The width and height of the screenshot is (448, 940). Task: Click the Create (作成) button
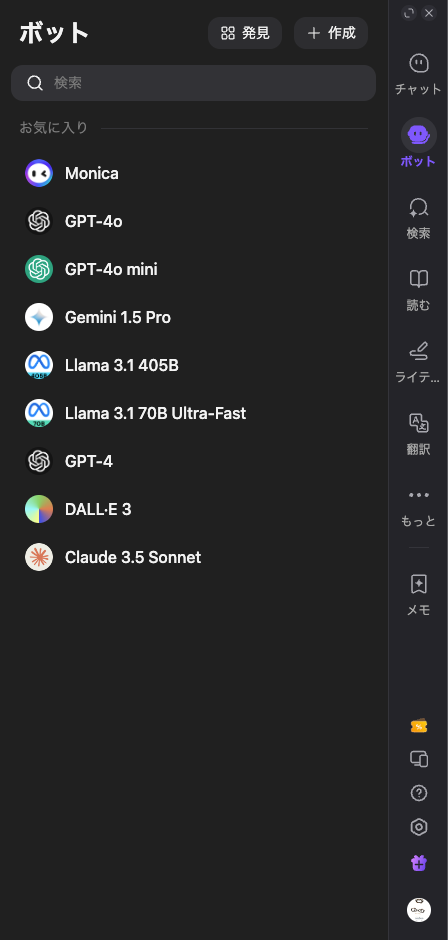click(331, 33)
